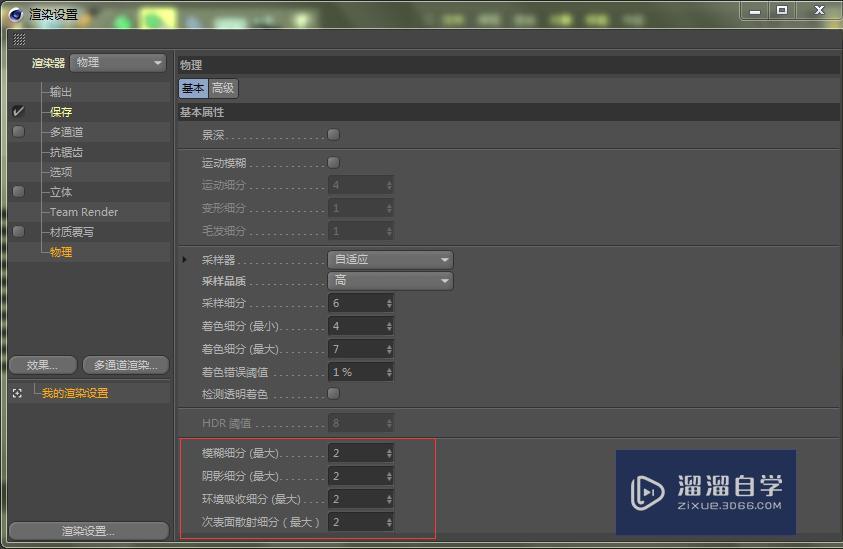Viewport: 843px width, 549px height.
Task: Switch to the 基本 tab
Action: [193, 88]
